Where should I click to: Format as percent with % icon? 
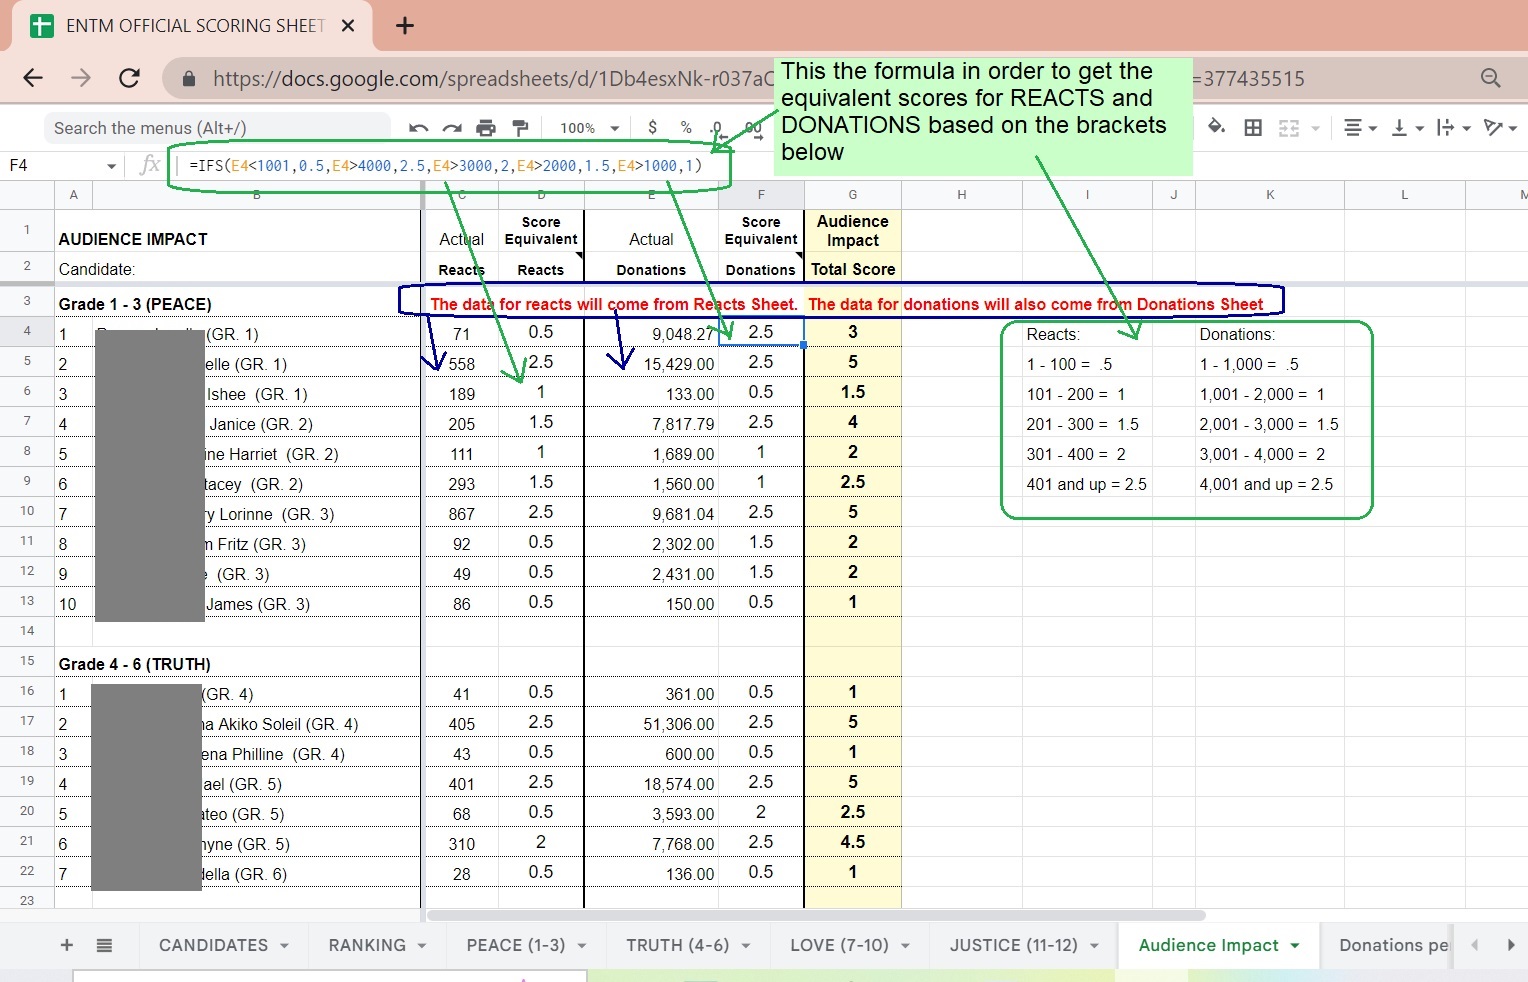click(x=686, y=128)
